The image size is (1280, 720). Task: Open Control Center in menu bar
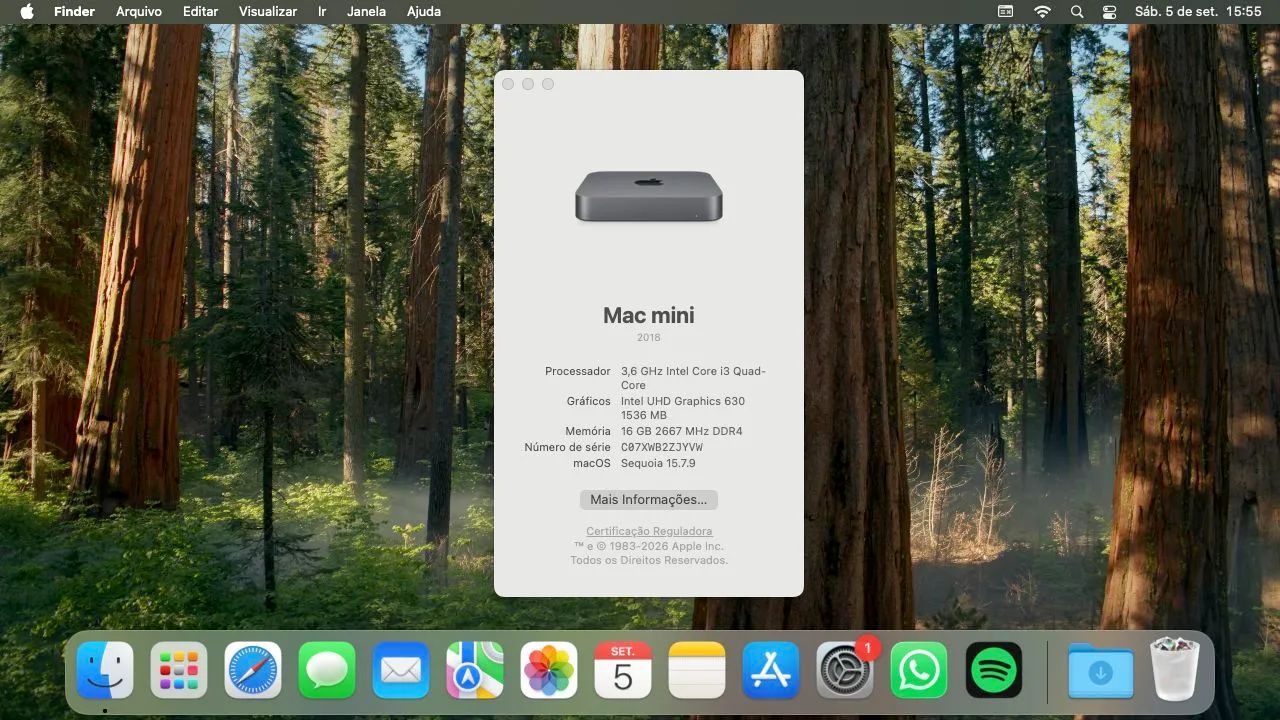(x=1109, y=11)
